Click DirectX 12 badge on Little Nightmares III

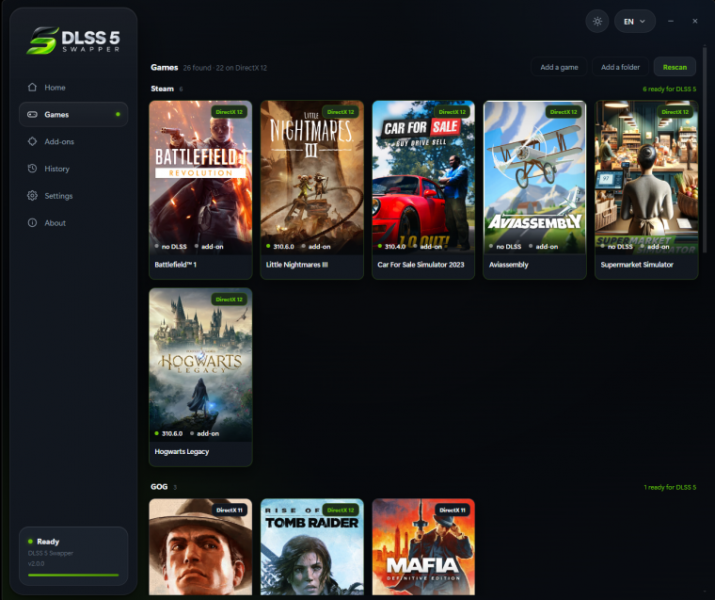click(x=340, y=112)
